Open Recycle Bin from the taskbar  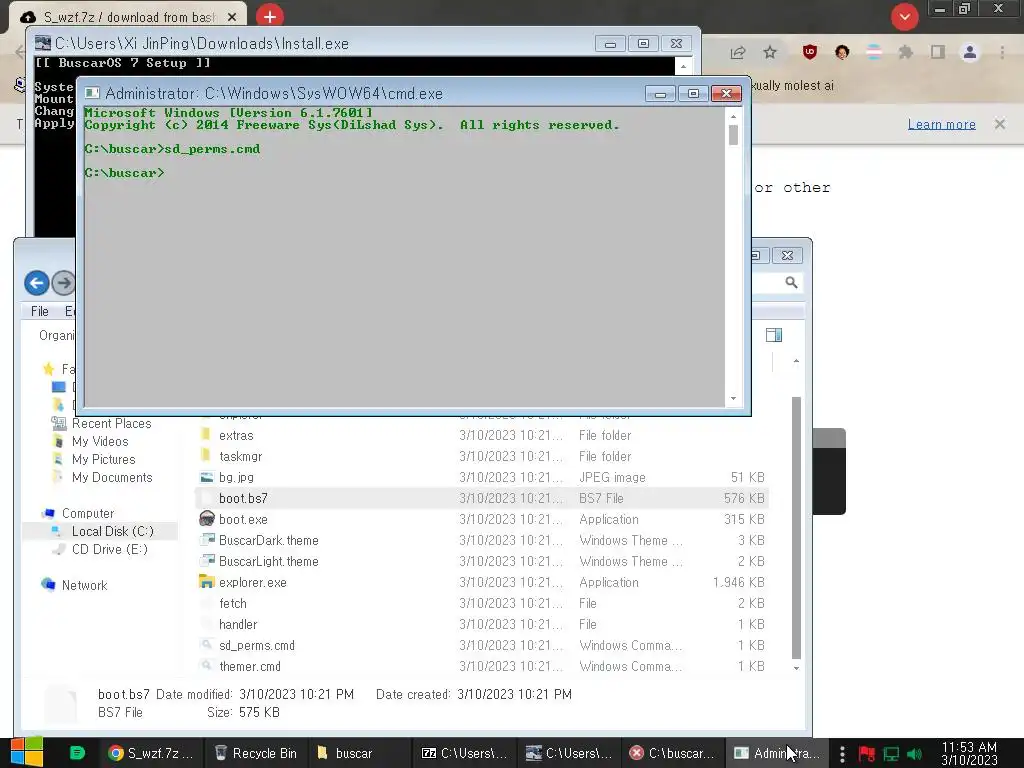(256, 753)
